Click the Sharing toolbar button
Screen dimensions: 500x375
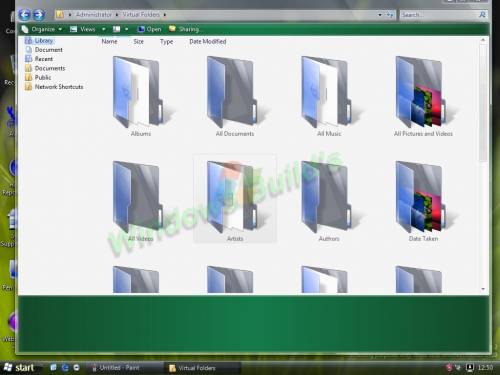[184, 29]
